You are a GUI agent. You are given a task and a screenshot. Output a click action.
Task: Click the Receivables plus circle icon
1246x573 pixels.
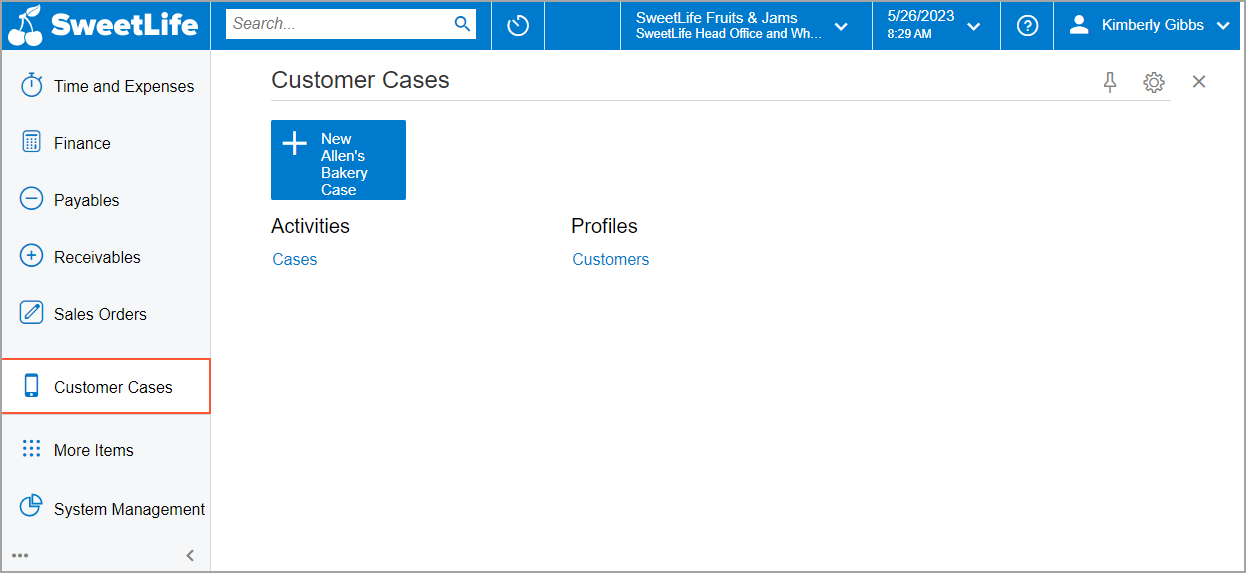click(32, 257)
